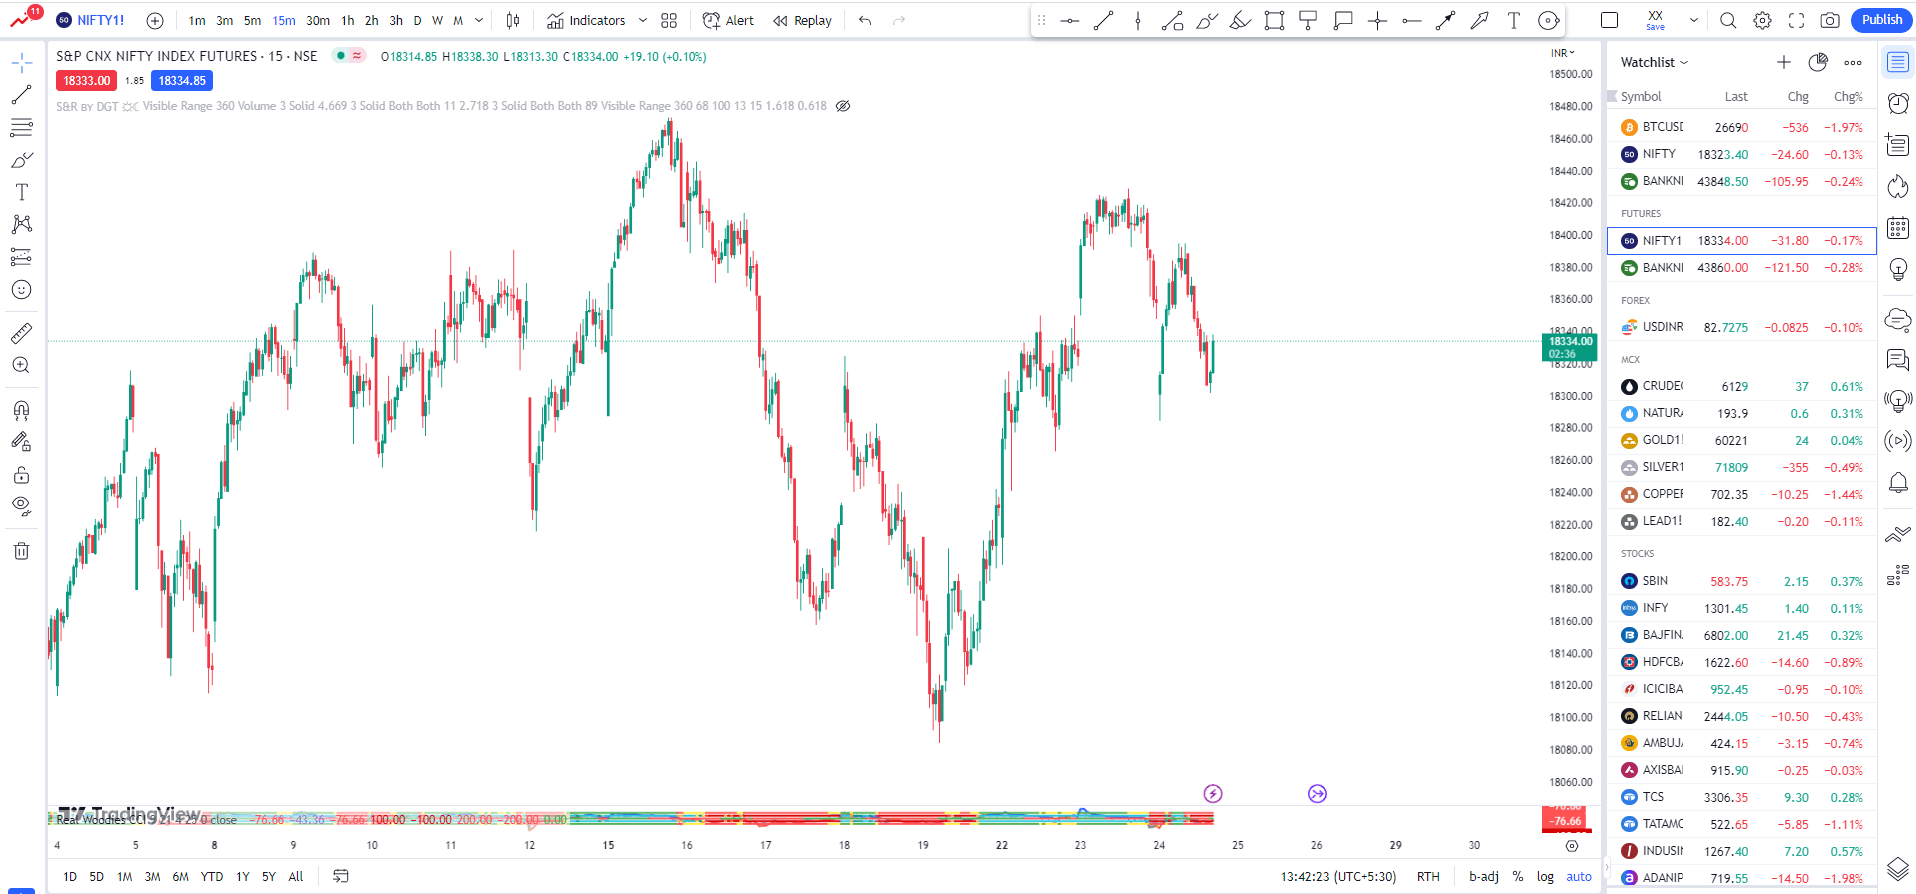Select the 1M date range

tap(124, 877)
